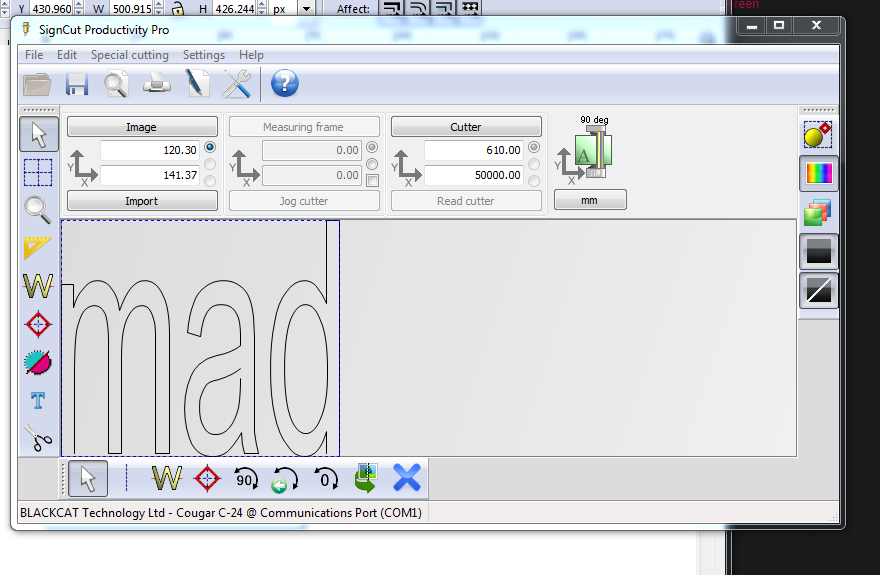Click the cutter length field 50000.00
The image size is (880, 575).
click(473, 175)
